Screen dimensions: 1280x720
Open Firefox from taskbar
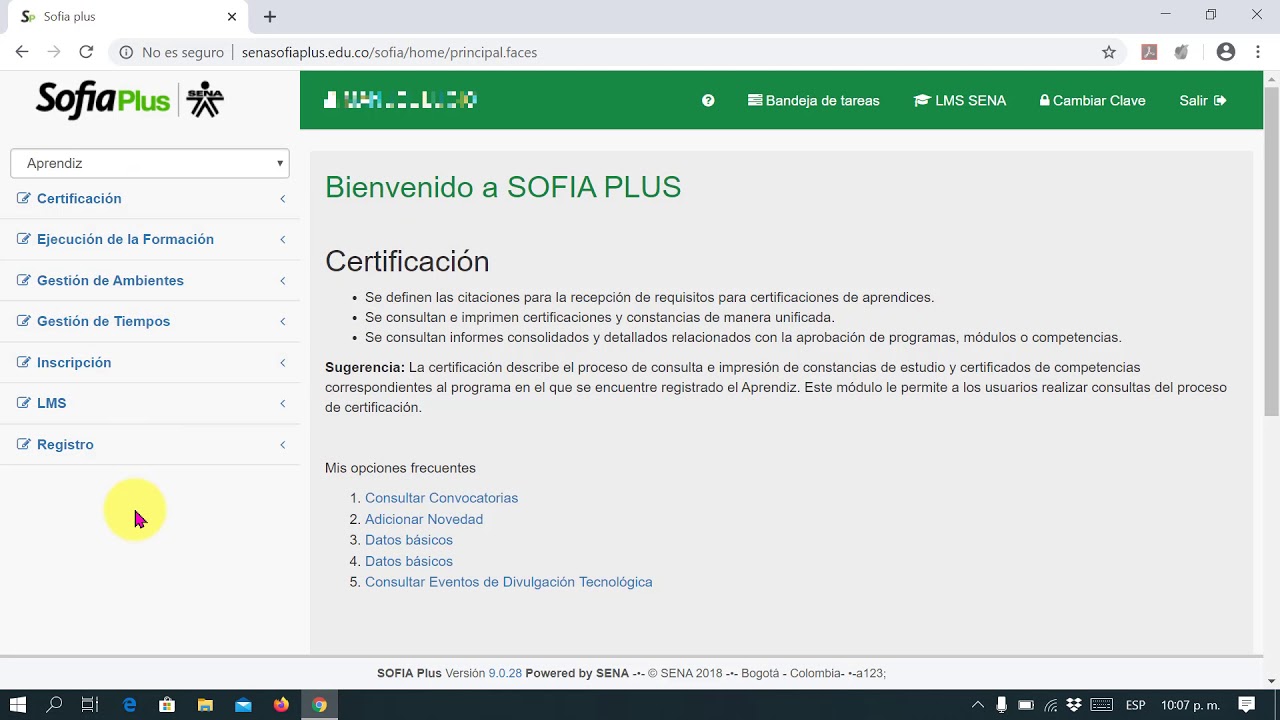(x=281, y=705)
